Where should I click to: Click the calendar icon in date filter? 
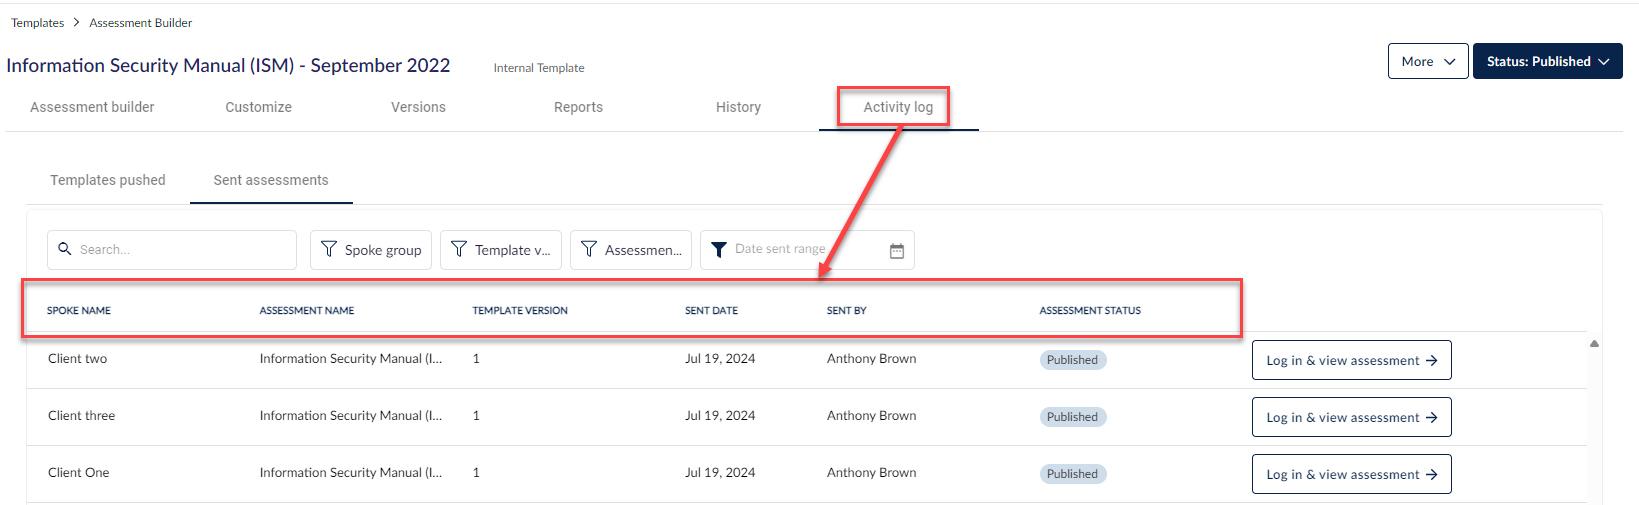point(896,251)
